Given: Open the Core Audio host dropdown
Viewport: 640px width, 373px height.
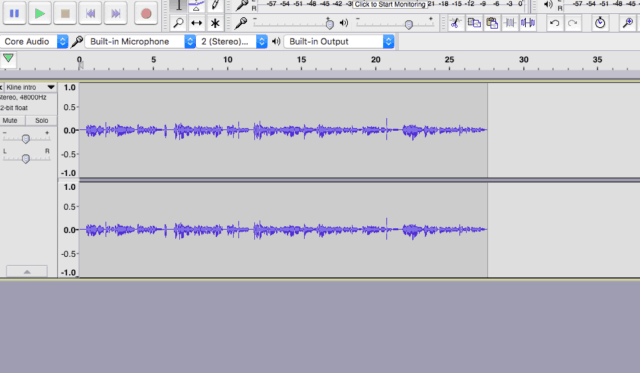Looking at the screenshot, I should click(34, 42).
